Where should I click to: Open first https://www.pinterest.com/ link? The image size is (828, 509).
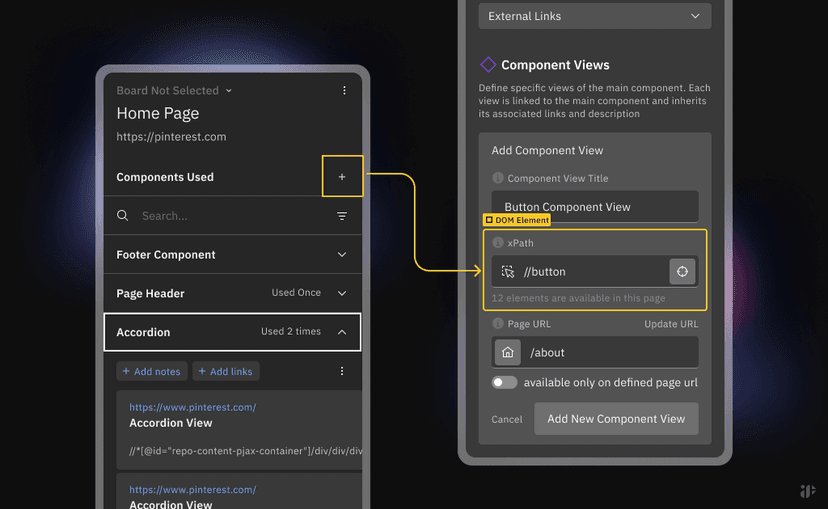tap(193, 407)
